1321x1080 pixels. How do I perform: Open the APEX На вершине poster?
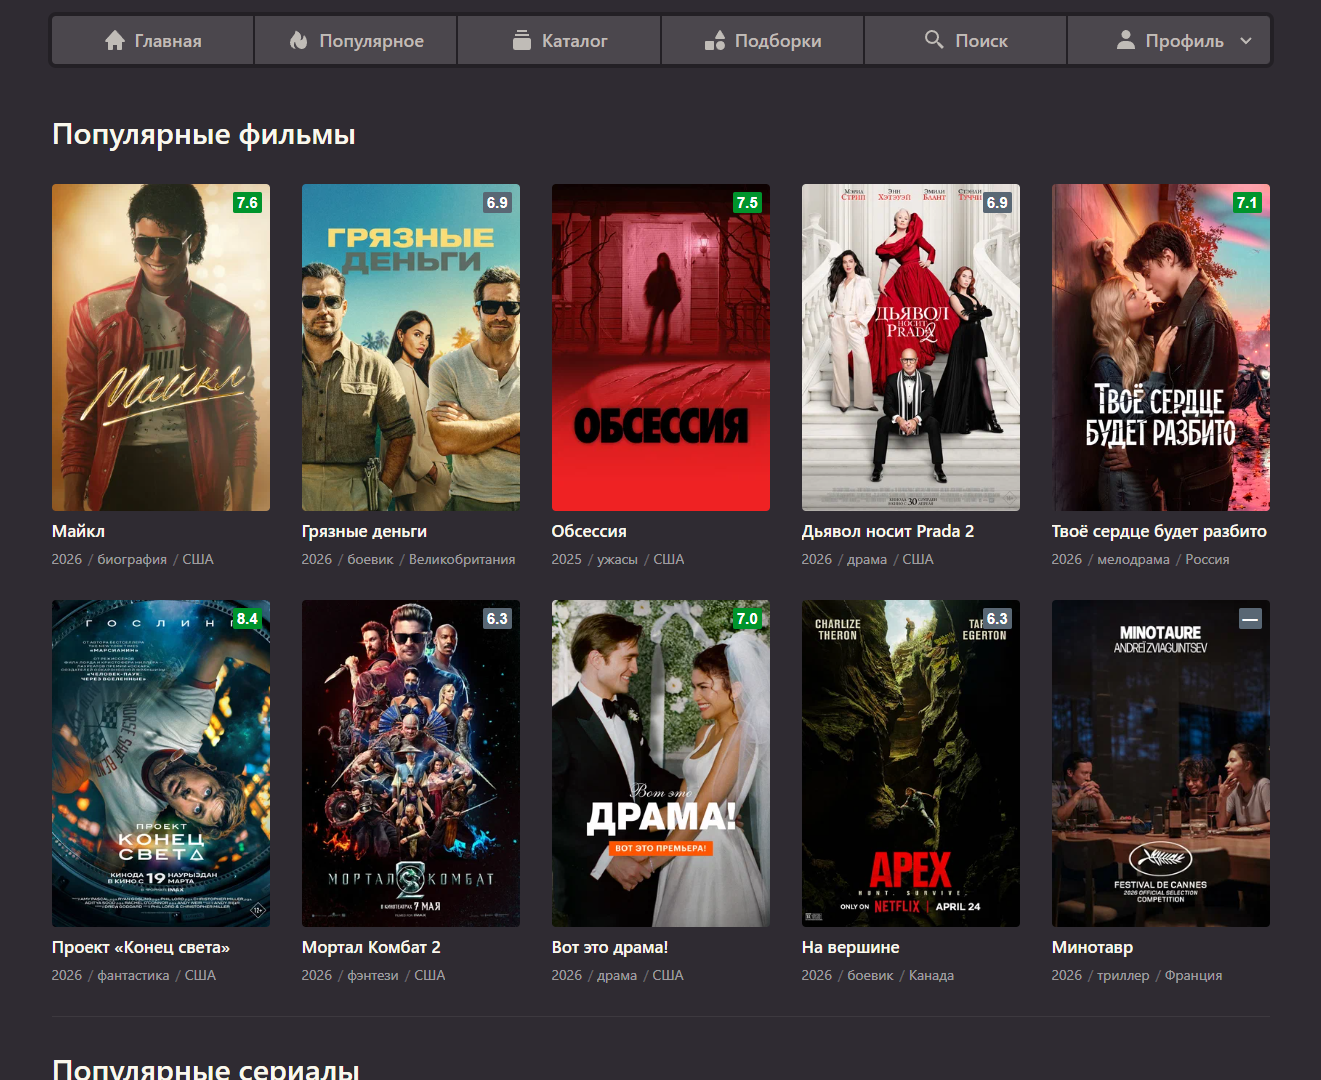911,763
